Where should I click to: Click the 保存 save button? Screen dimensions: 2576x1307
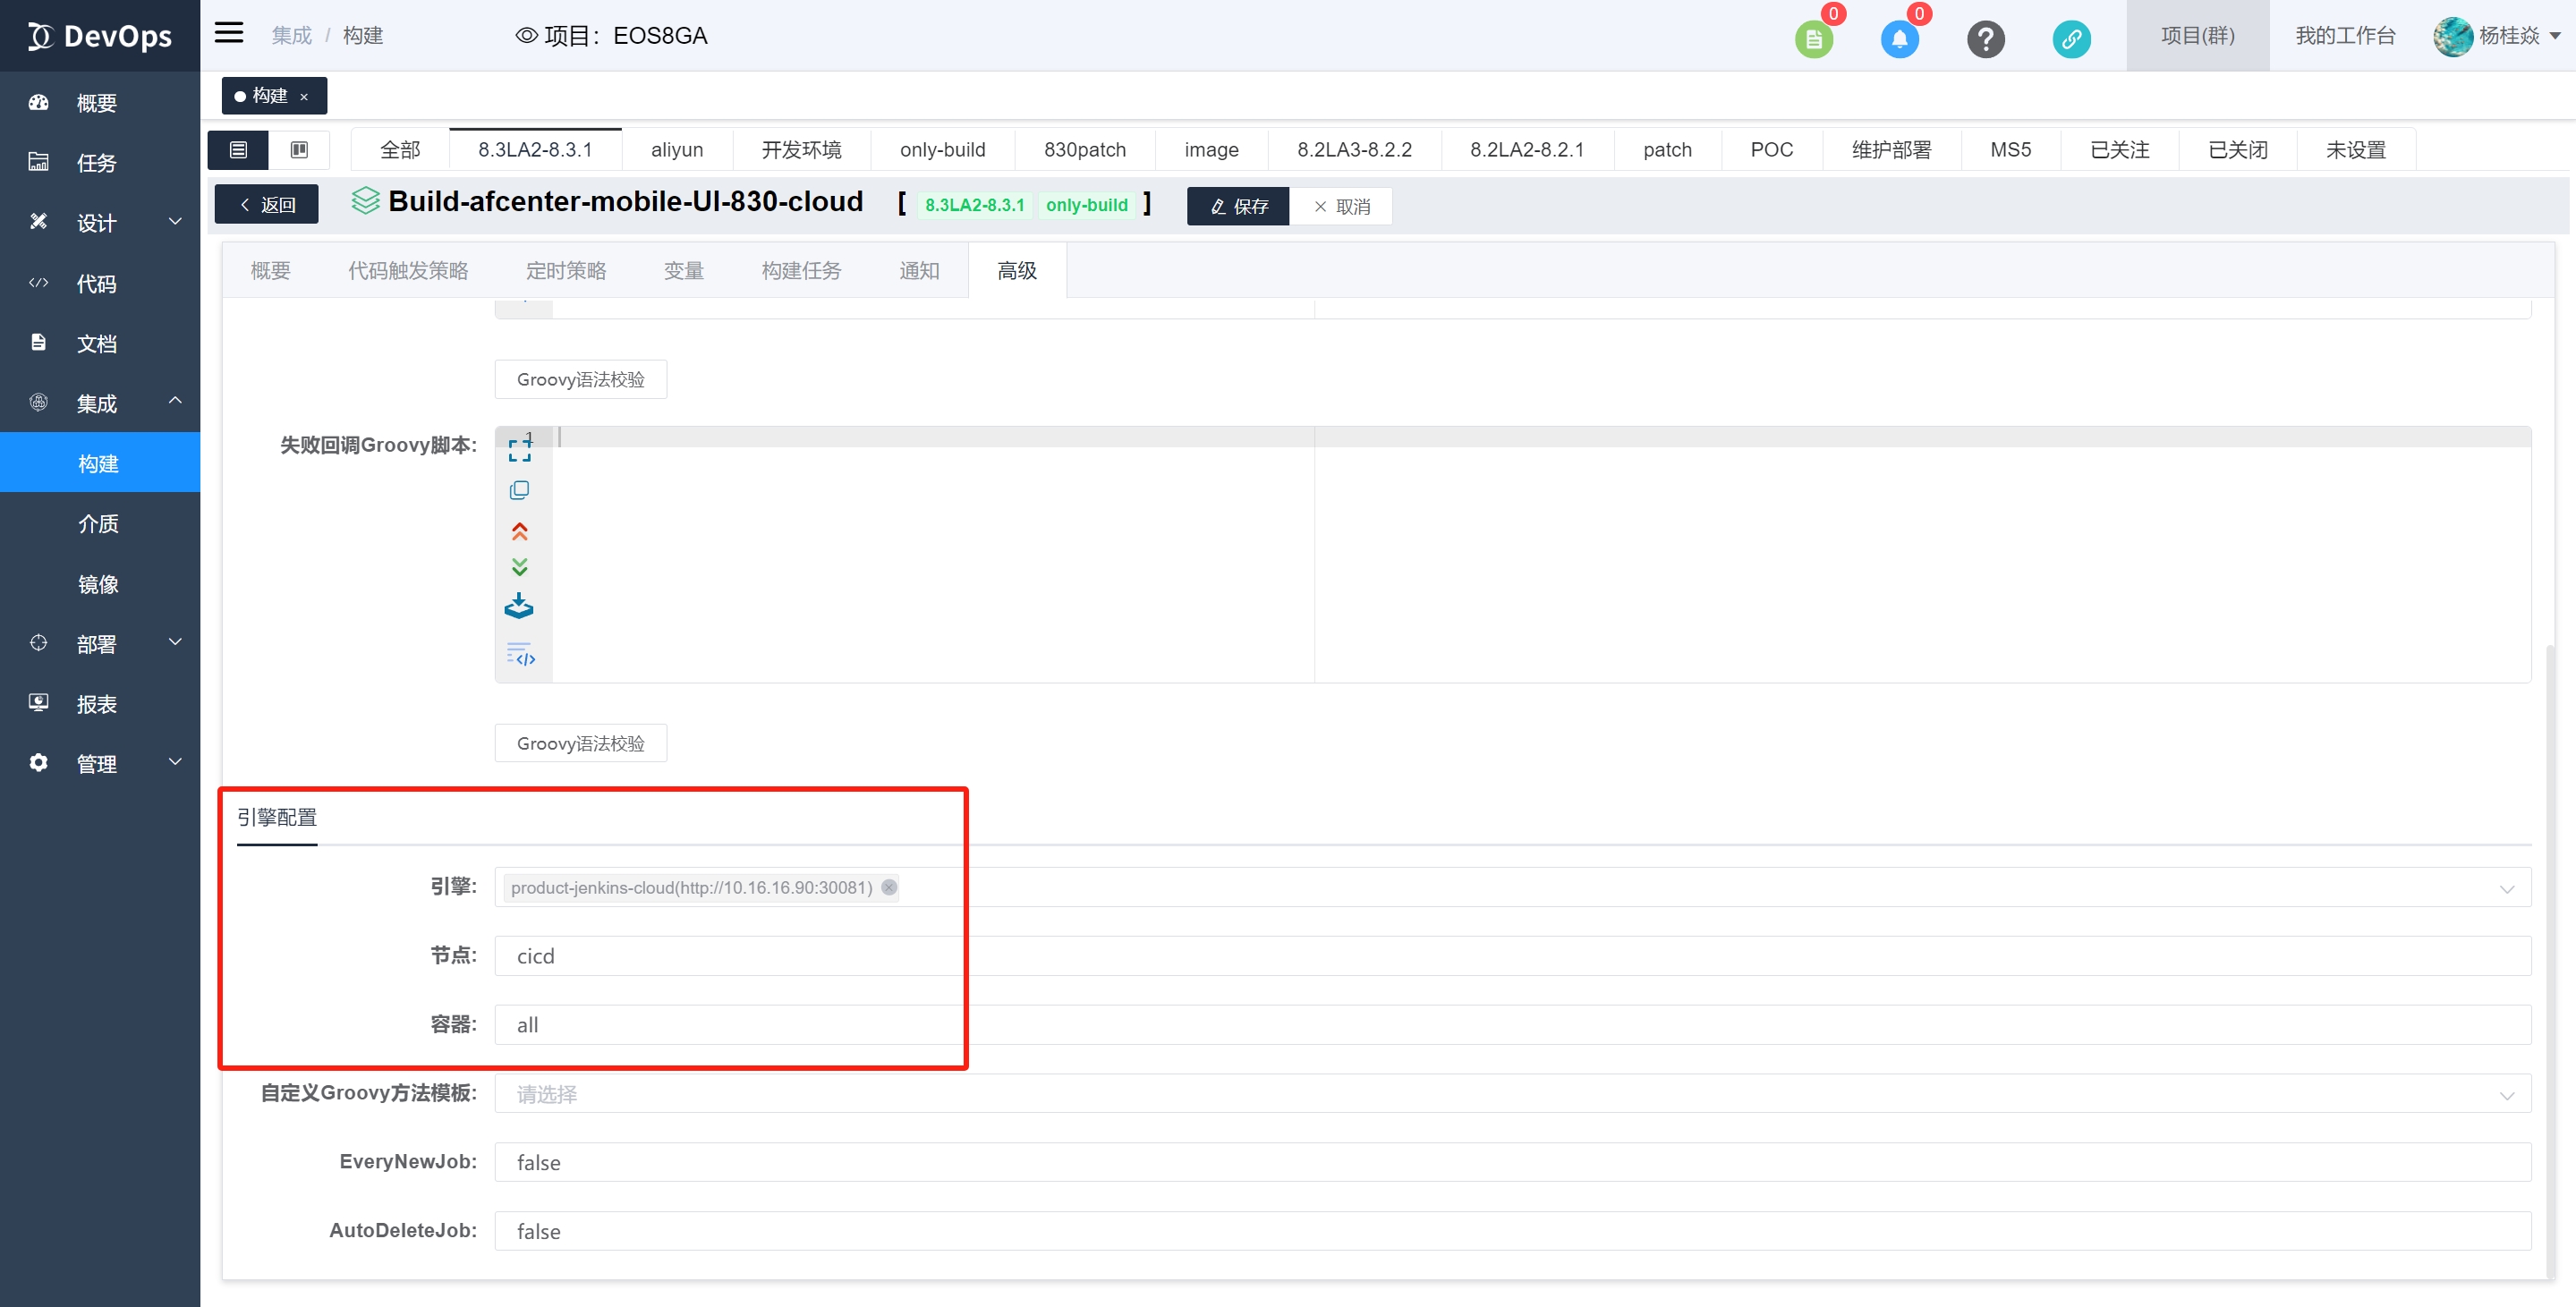pyautogui.click(x=1238, y=206)
